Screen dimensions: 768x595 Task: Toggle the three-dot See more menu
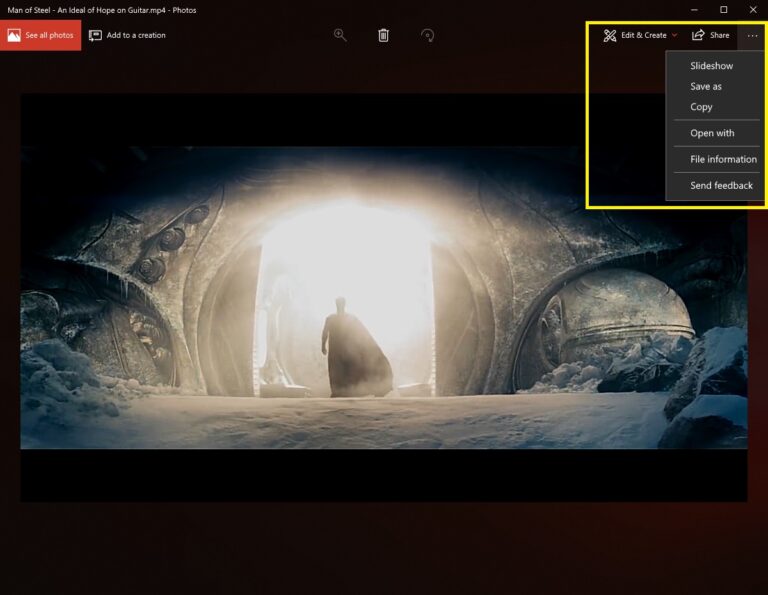pos(752,35)
